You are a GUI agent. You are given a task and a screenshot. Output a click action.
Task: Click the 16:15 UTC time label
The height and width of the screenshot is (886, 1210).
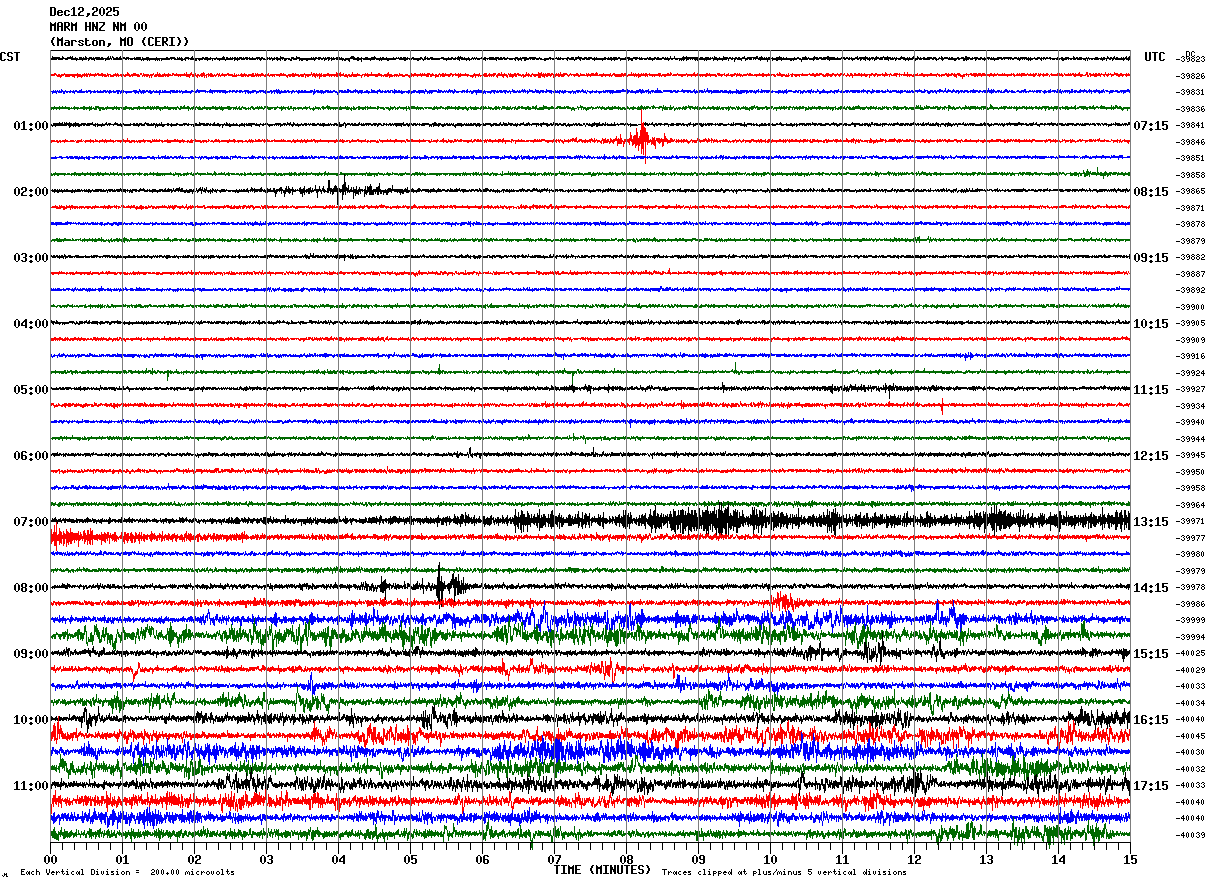(1150, 720)
